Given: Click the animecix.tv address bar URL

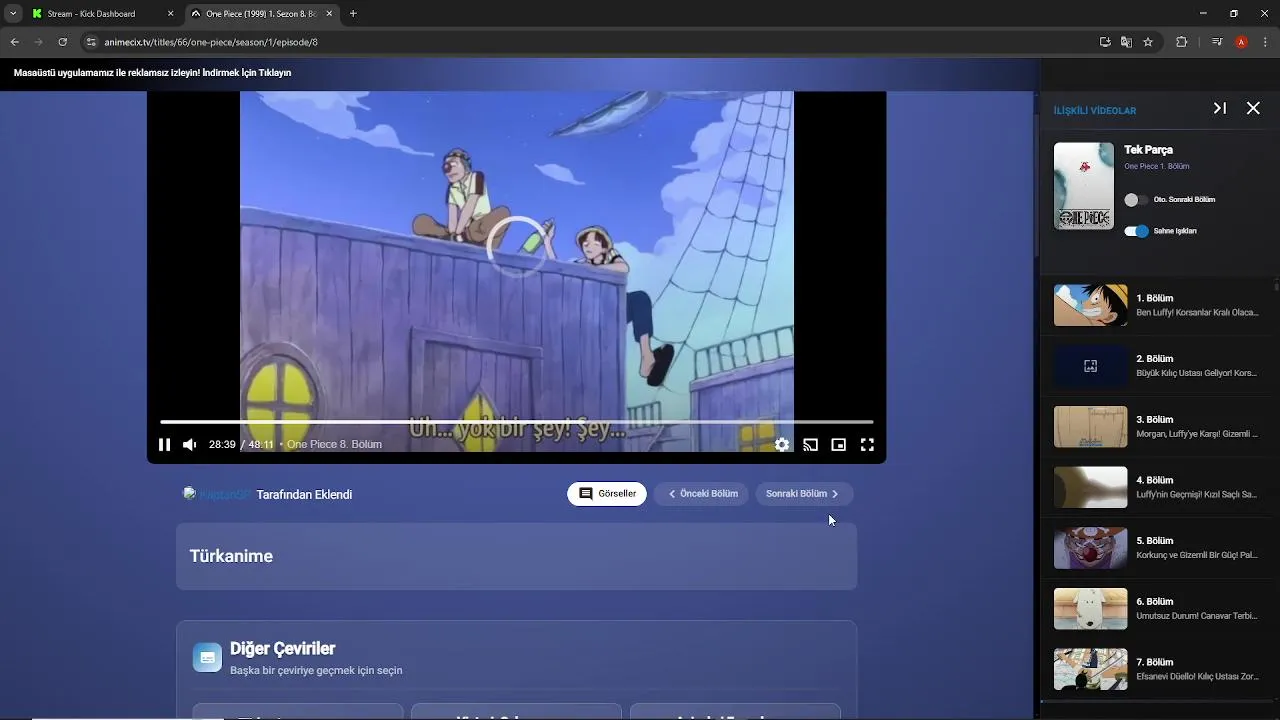Looking at the screenshot, I should [211, 42].
